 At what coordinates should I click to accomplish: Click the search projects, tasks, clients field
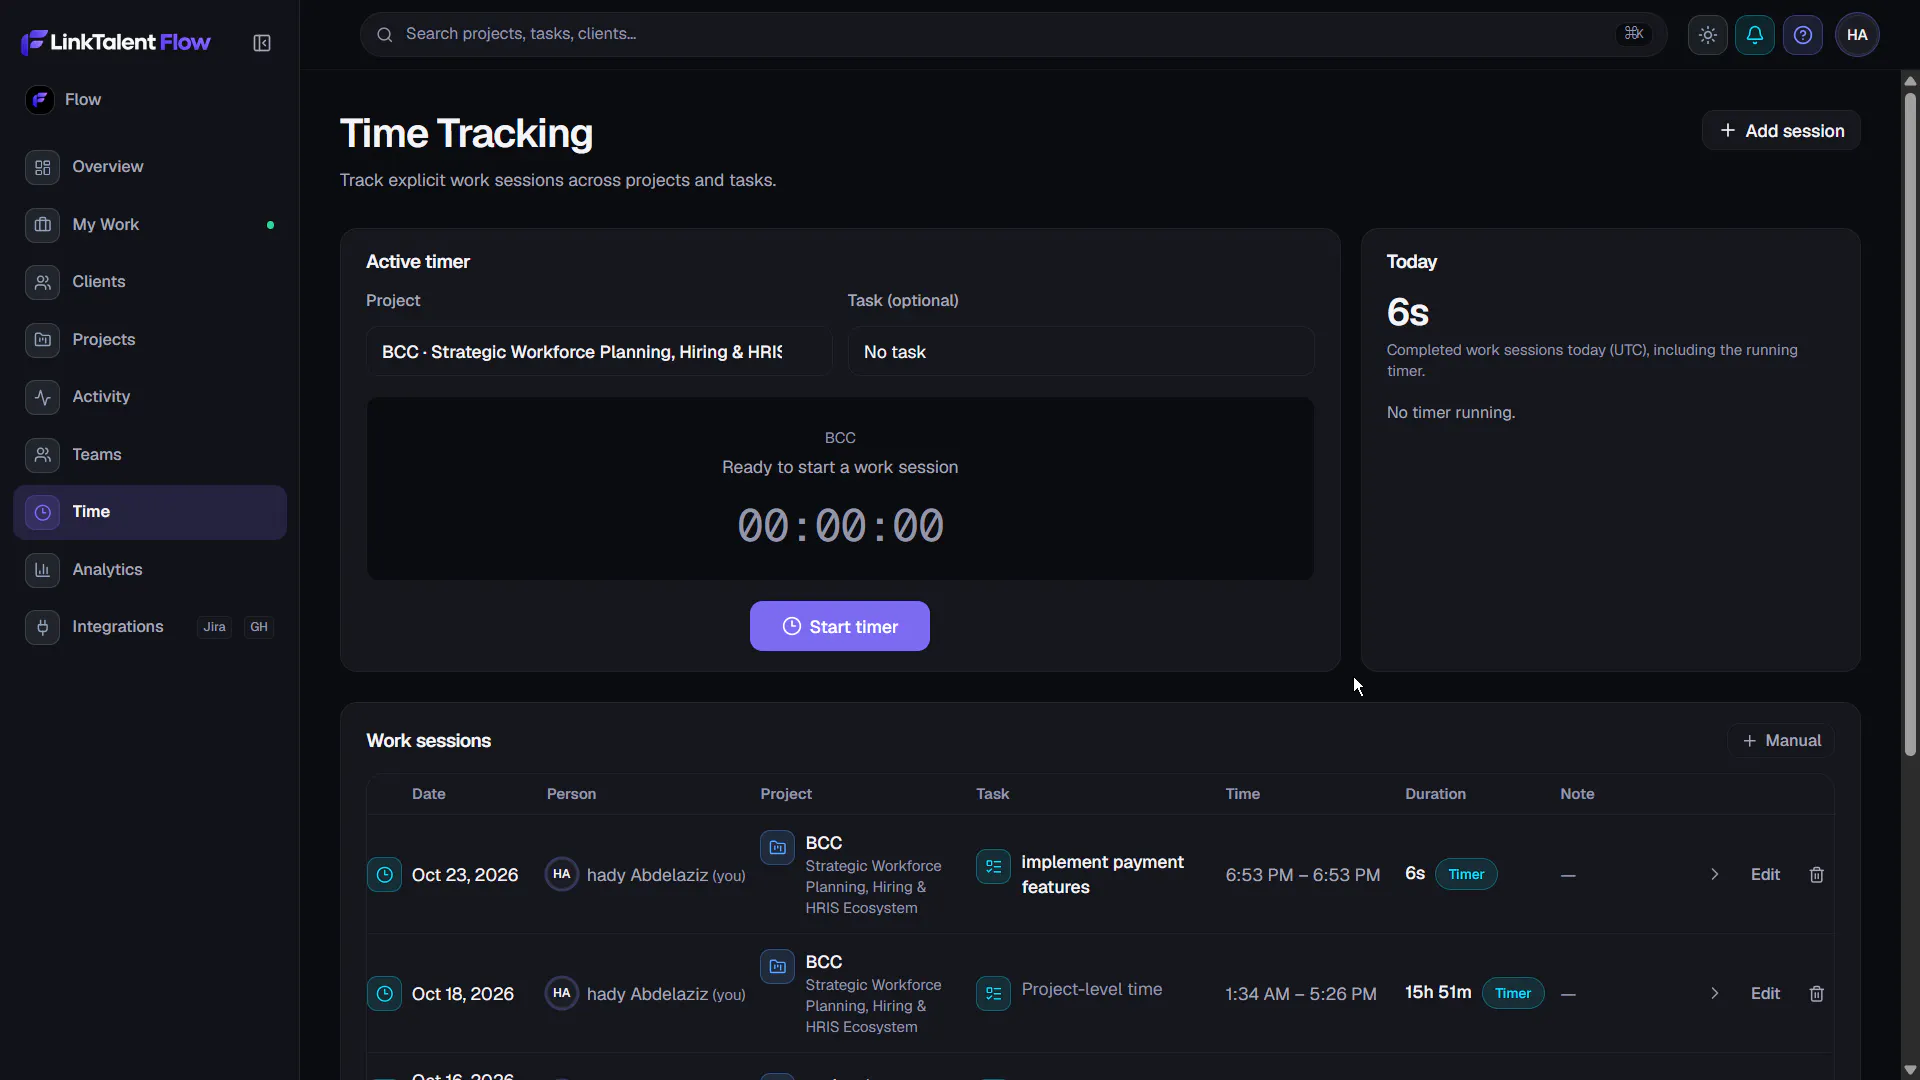tap(1013, 35)
